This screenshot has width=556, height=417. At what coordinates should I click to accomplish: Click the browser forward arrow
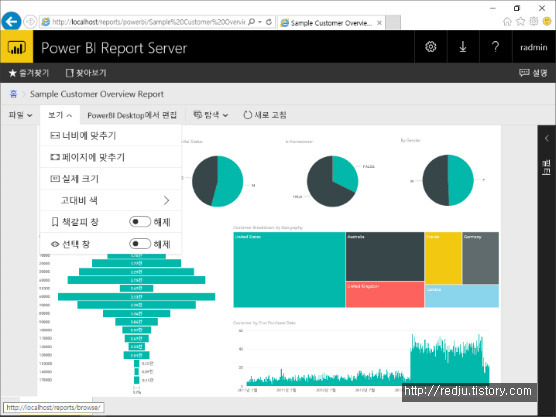pyautogui.click(x=30, y=22)
